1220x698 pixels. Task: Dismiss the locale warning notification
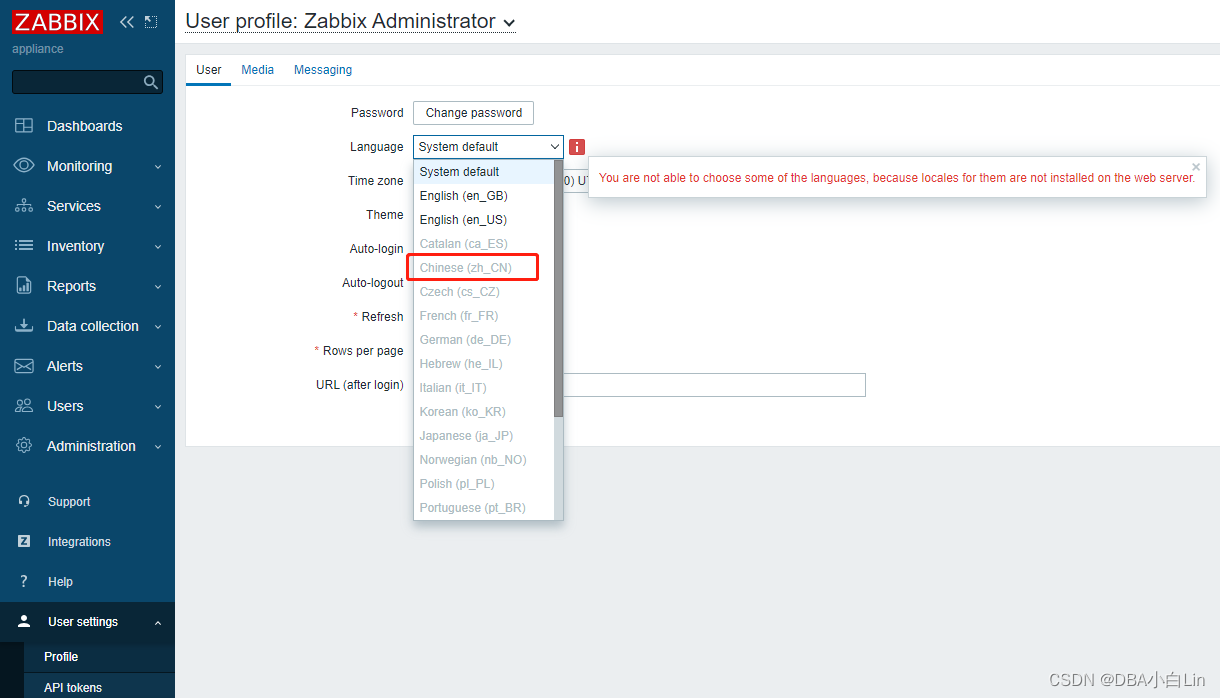[x=1196, y=166]
